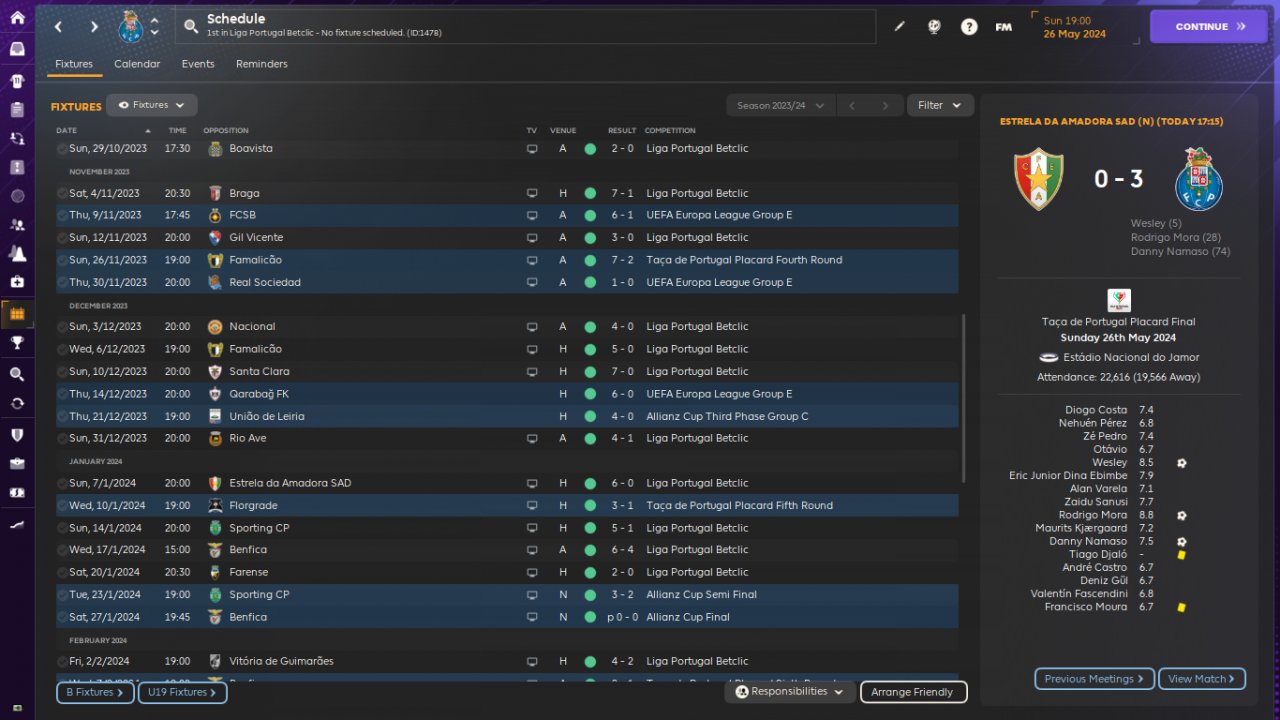Toggle the circle marker on Braga fixture row
Screen dimensions: 1280x720
point(62,193)
